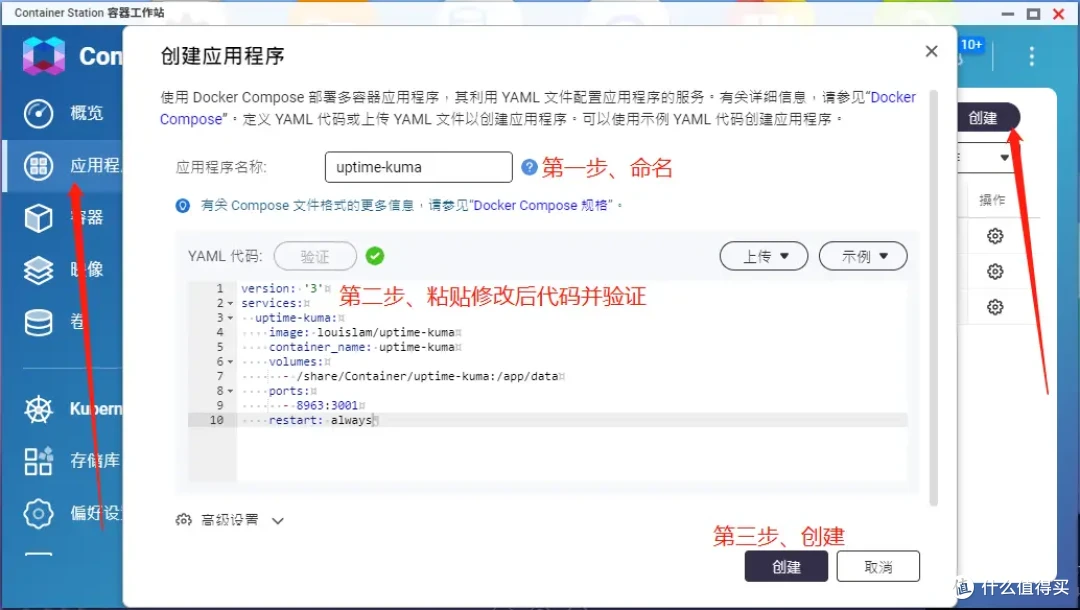Screen dimensions: 1080x610
Task: Open the "Docker Compose 规格" link
Action: click(541, 205)
